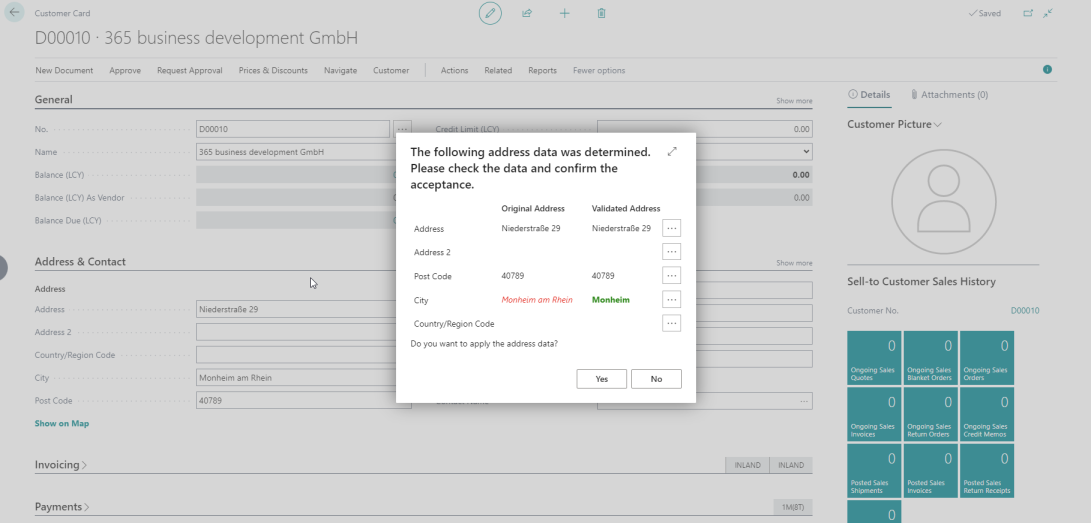Click customer picture placeholder

click(x=943, y=202)
